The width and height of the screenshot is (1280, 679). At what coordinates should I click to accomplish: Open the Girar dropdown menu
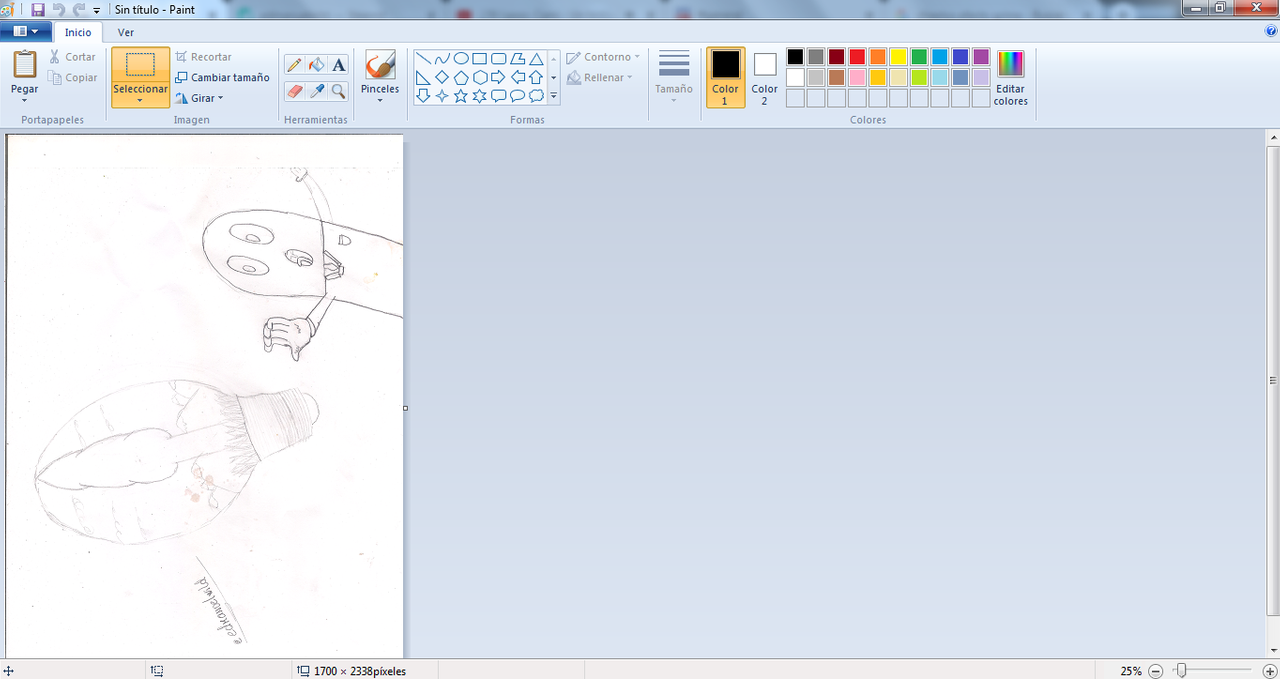(x=199, y=98)
